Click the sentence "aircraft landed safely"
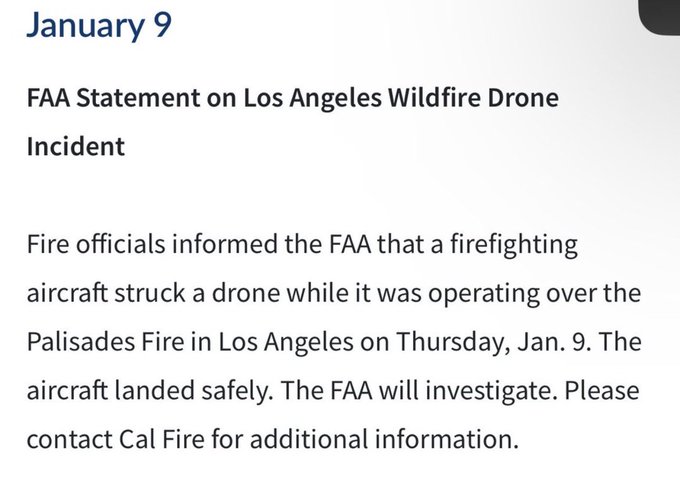Viewport: 680px width, 499px height. [150, 390]
